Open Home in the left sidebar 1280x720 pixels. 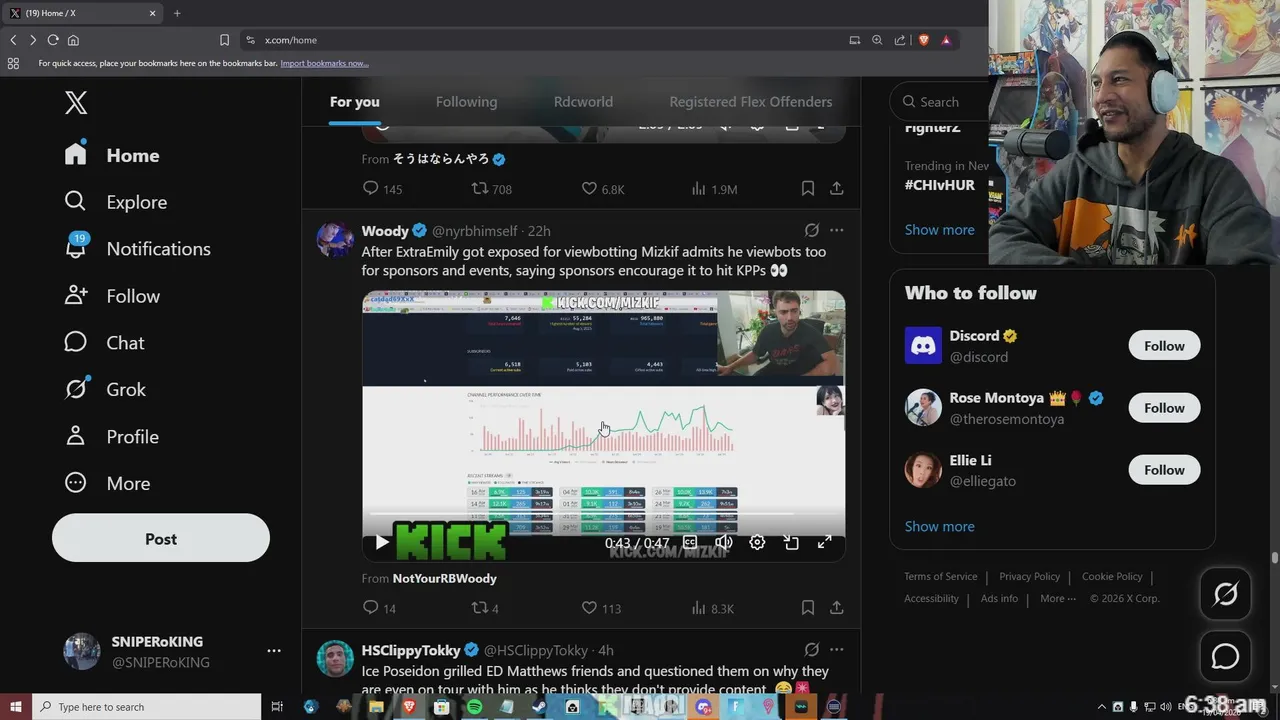(112, 155)
